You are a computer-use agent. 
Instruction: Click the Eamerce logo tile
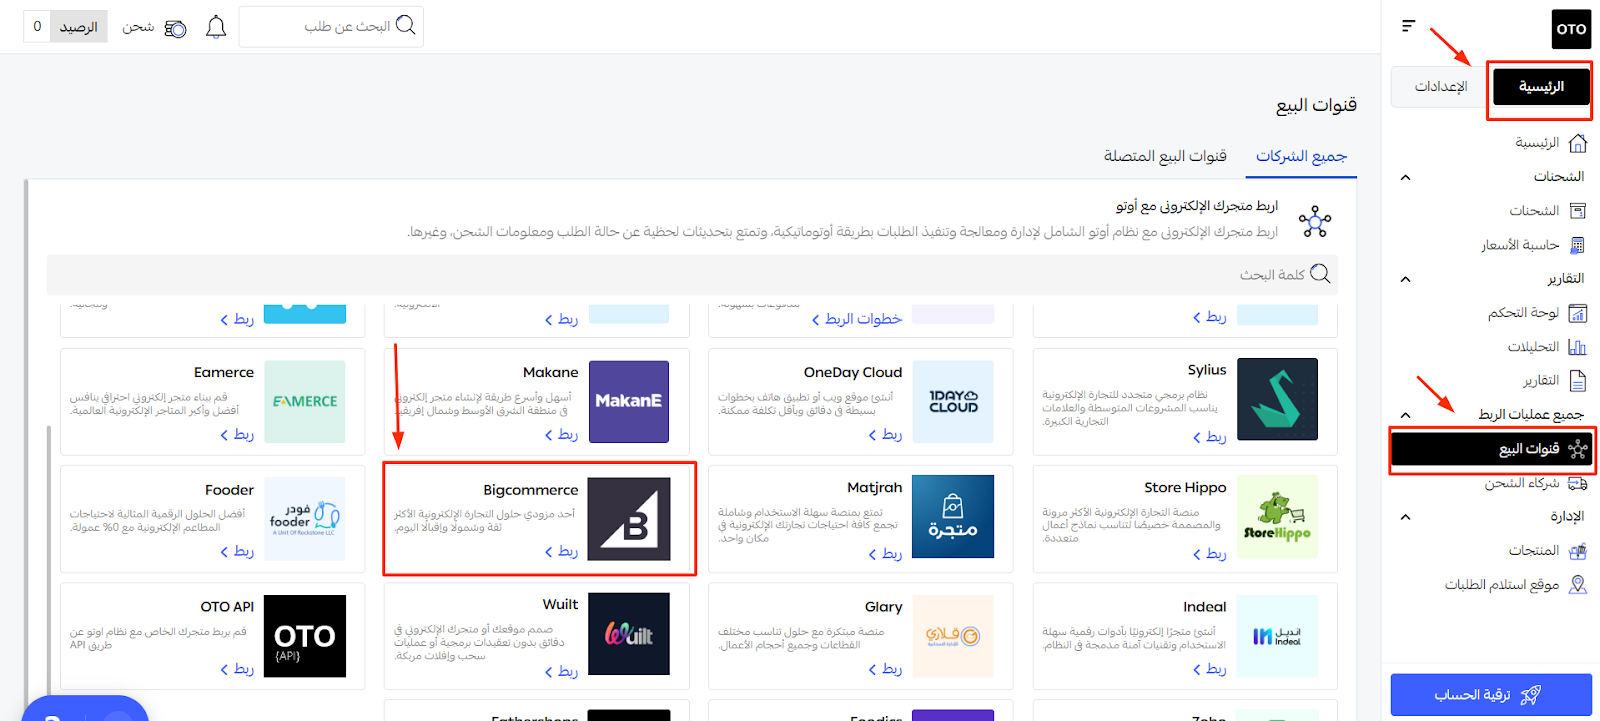(x=305, y=401)
